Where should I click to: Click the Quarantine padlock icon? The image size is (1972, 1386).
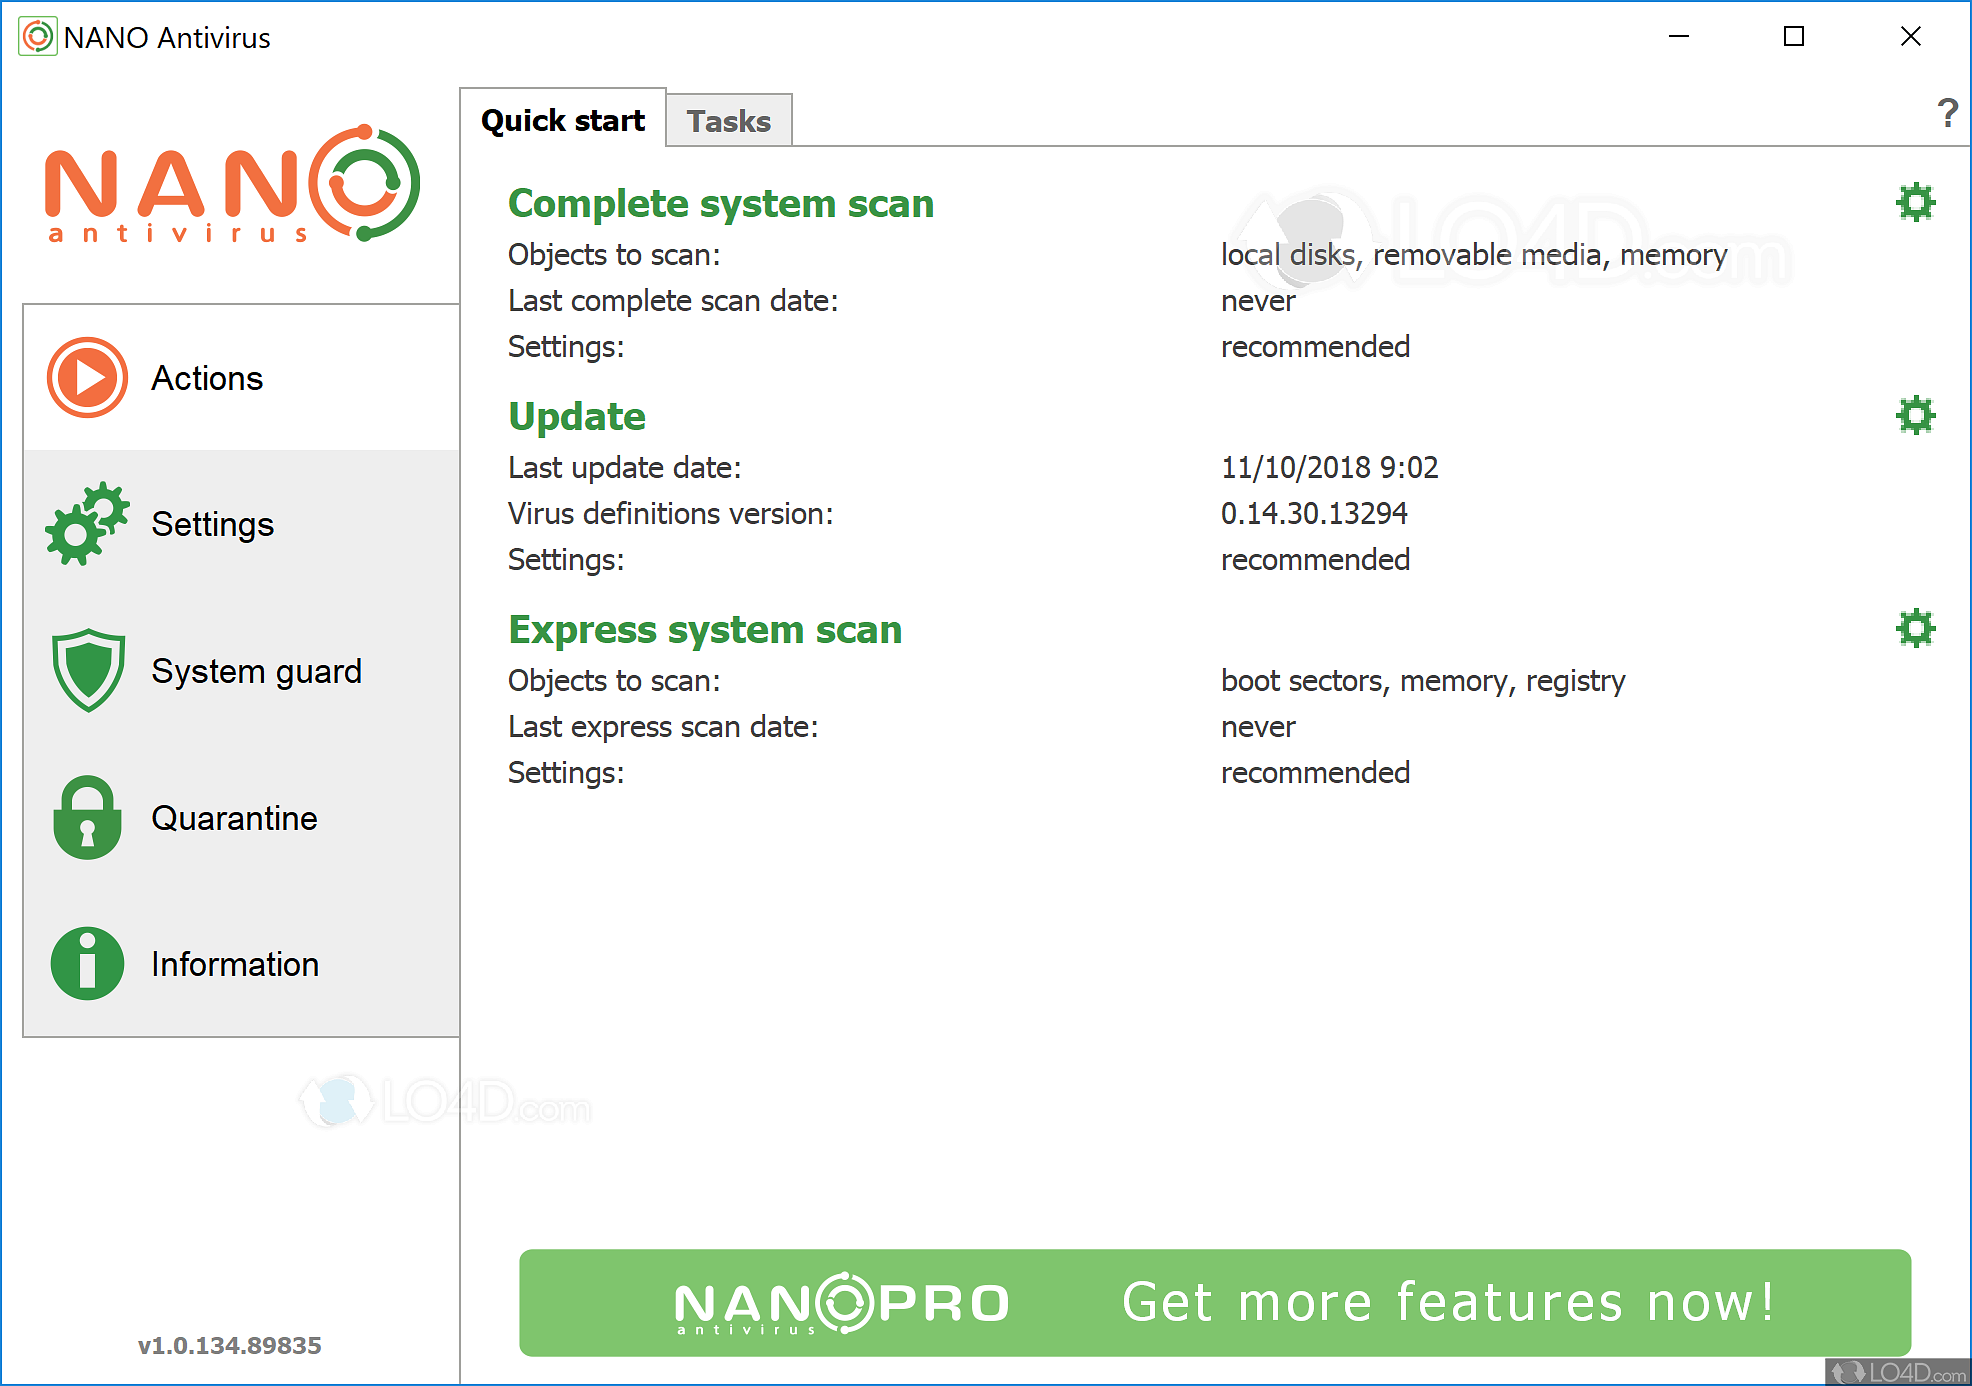[88, 817]
